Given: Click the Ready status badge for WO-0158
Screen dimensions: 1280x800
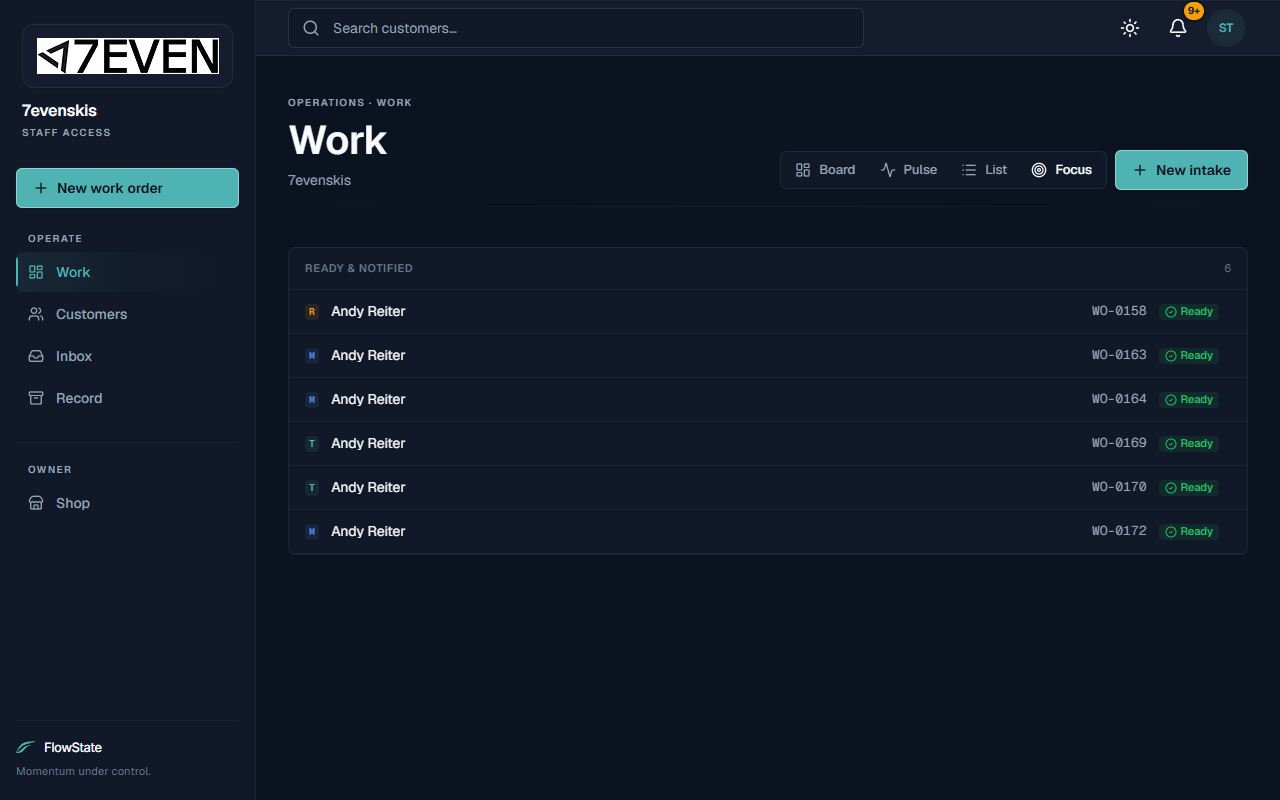Looking at the screenshot, I should [1189, 312].
